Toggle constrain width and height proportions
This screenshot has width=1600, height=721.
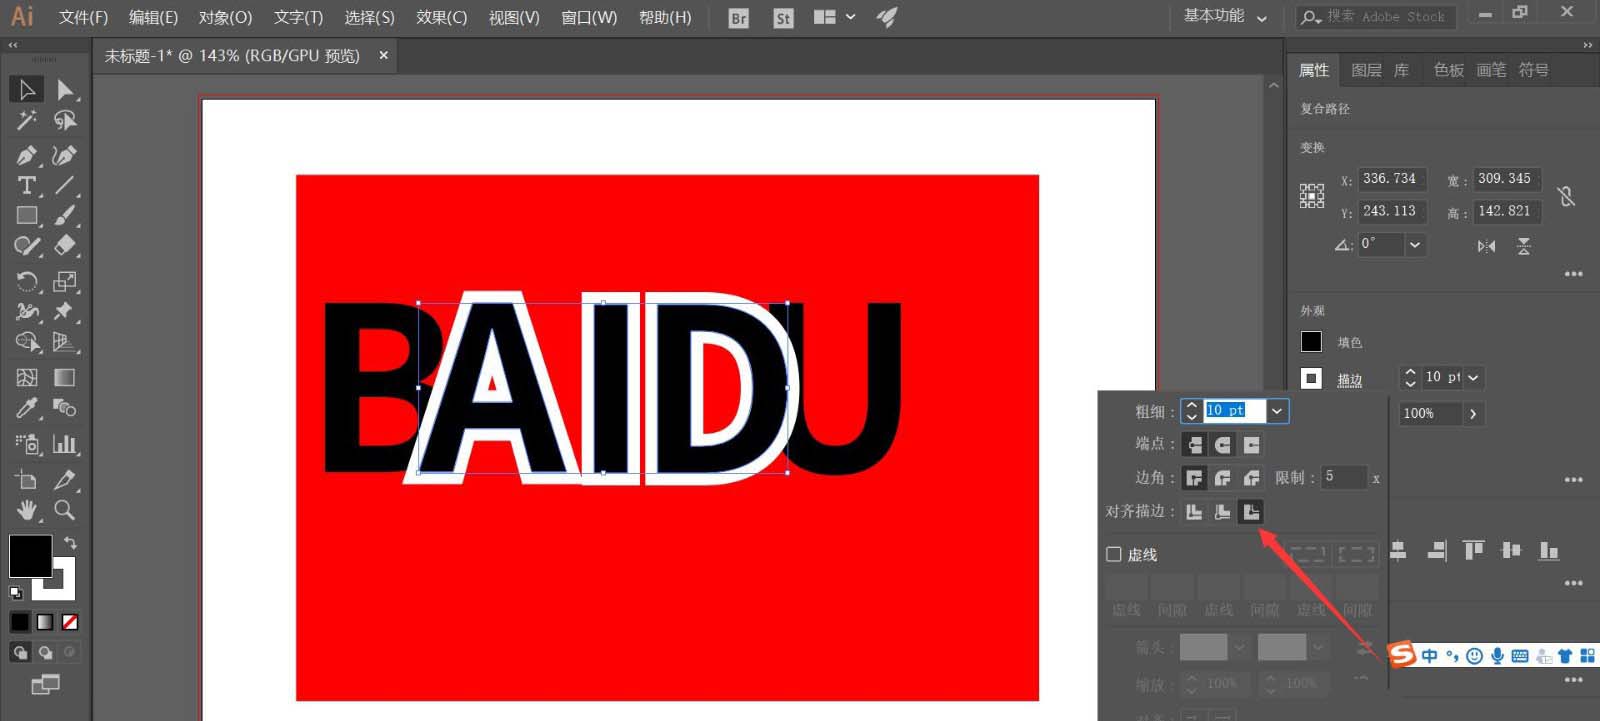[1566, 196]
